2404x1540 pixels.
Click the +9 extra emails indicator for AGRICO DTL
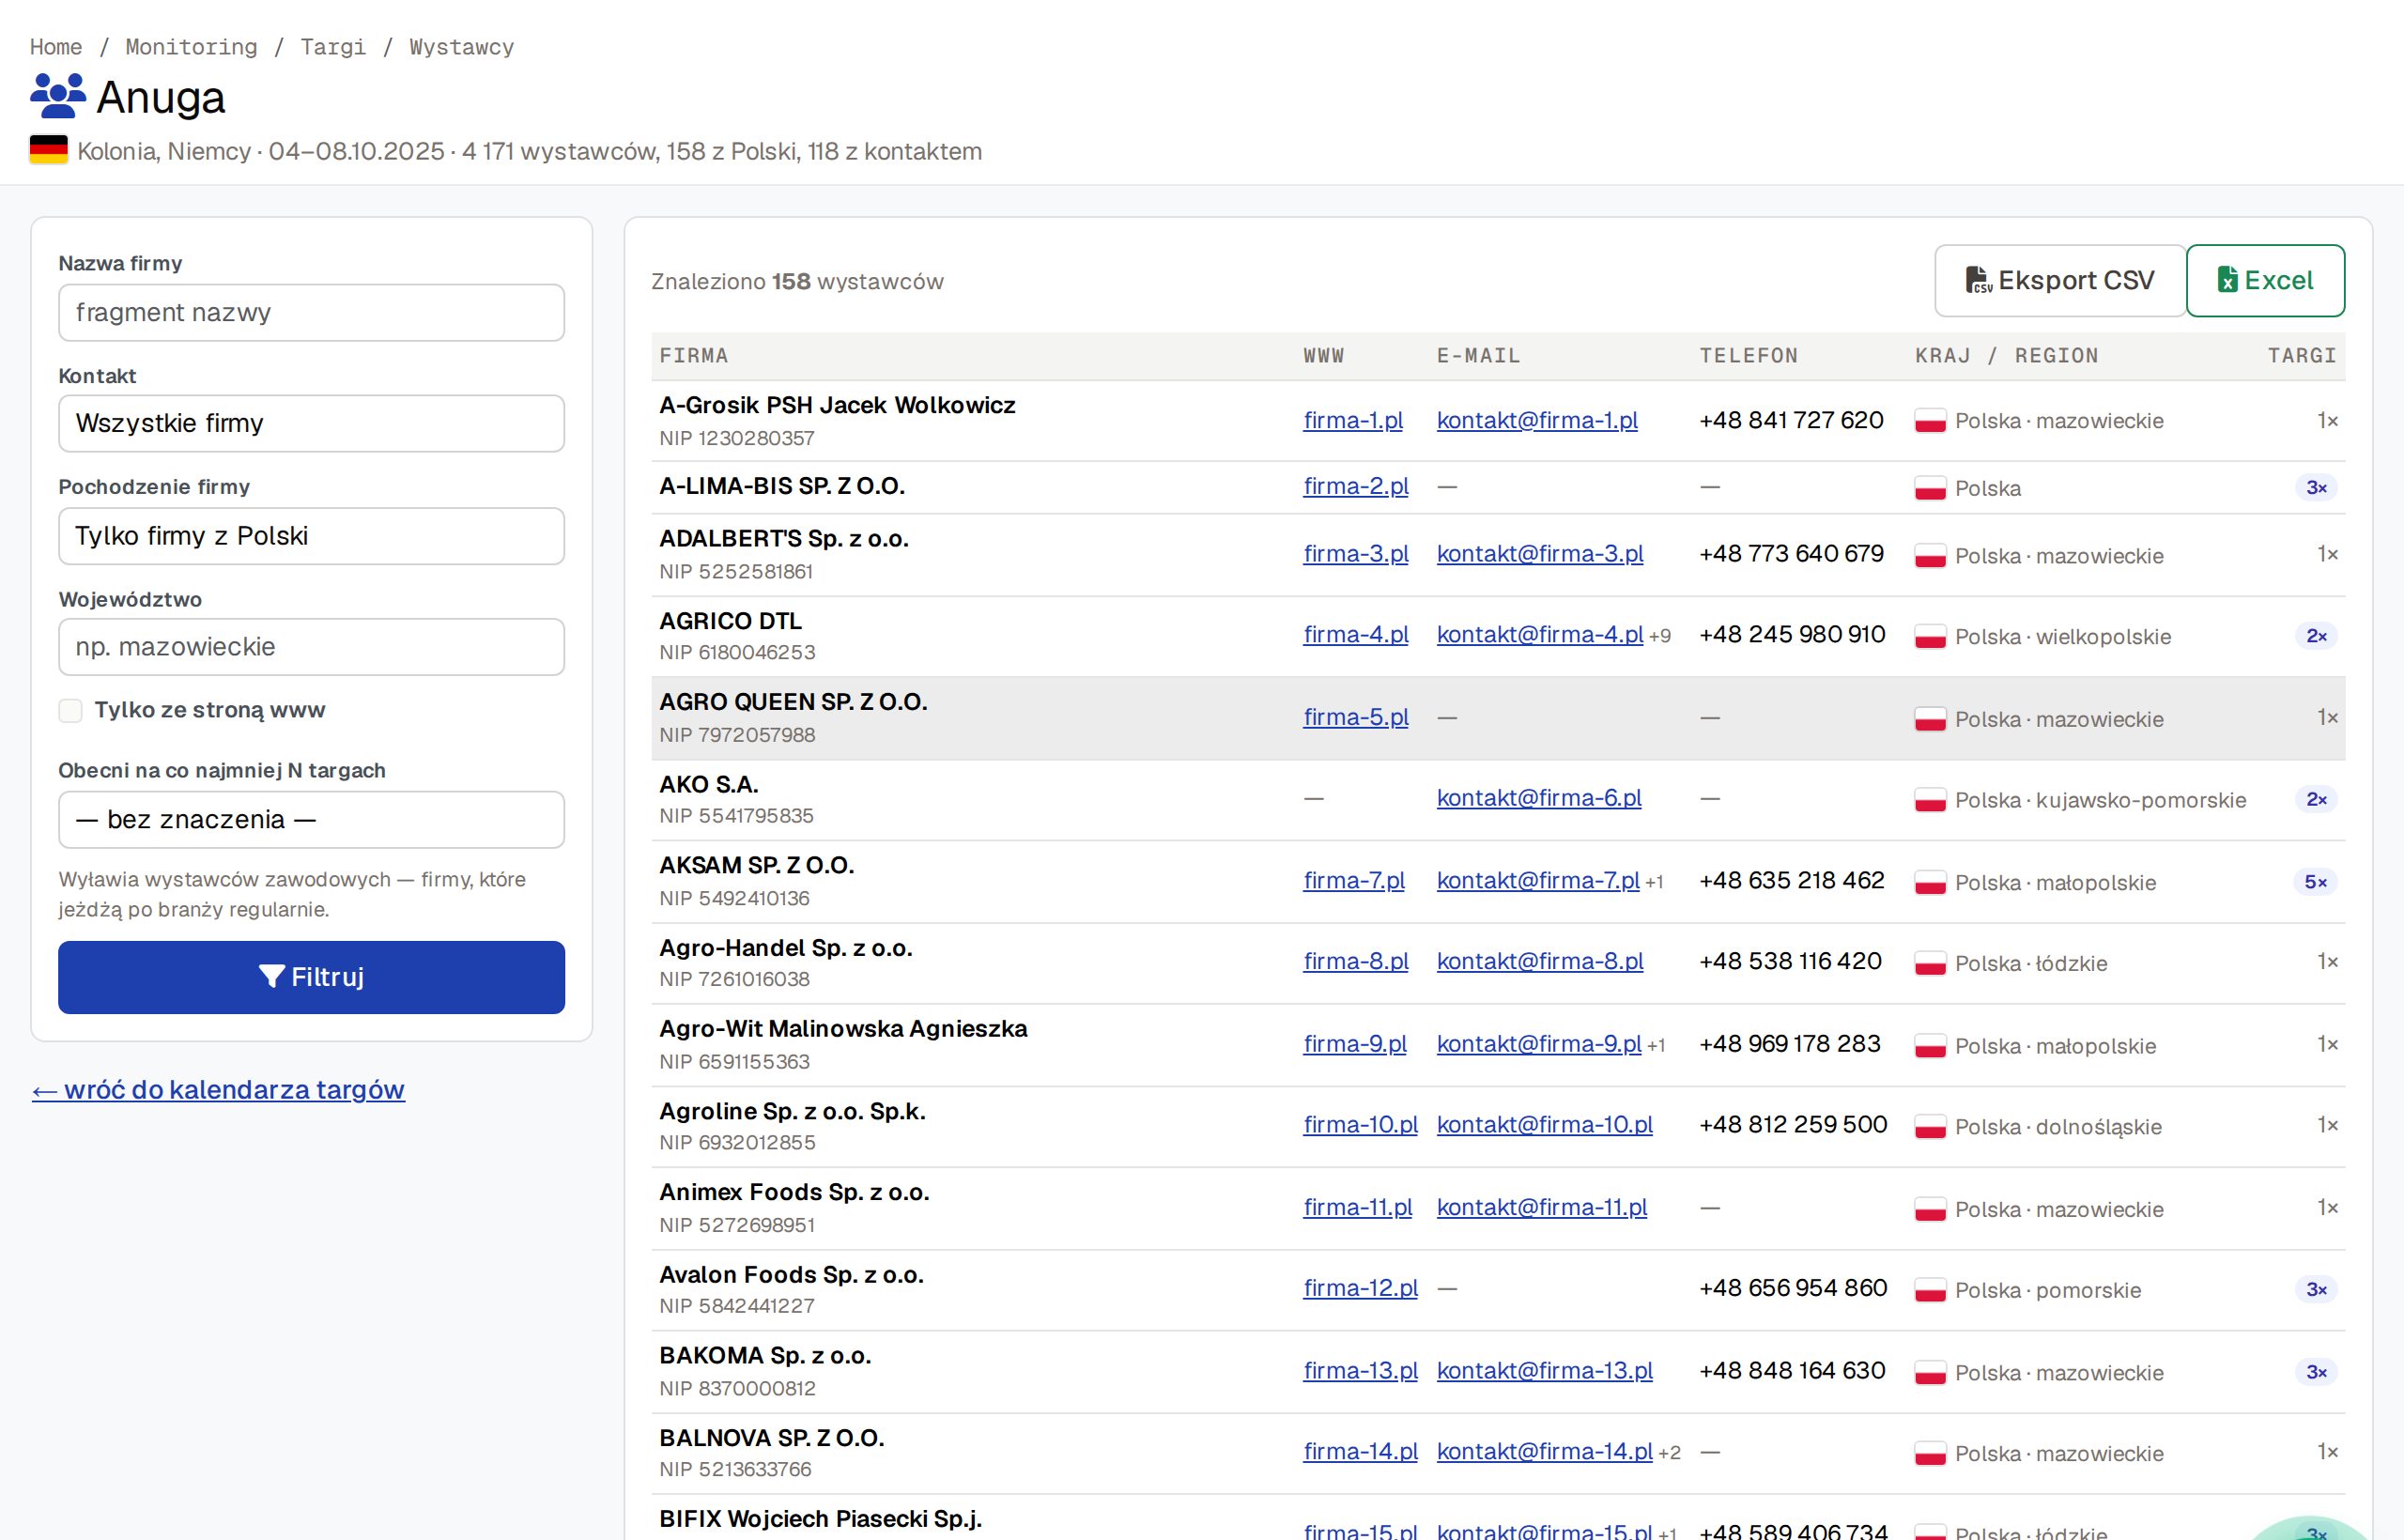pos(1660,636)
